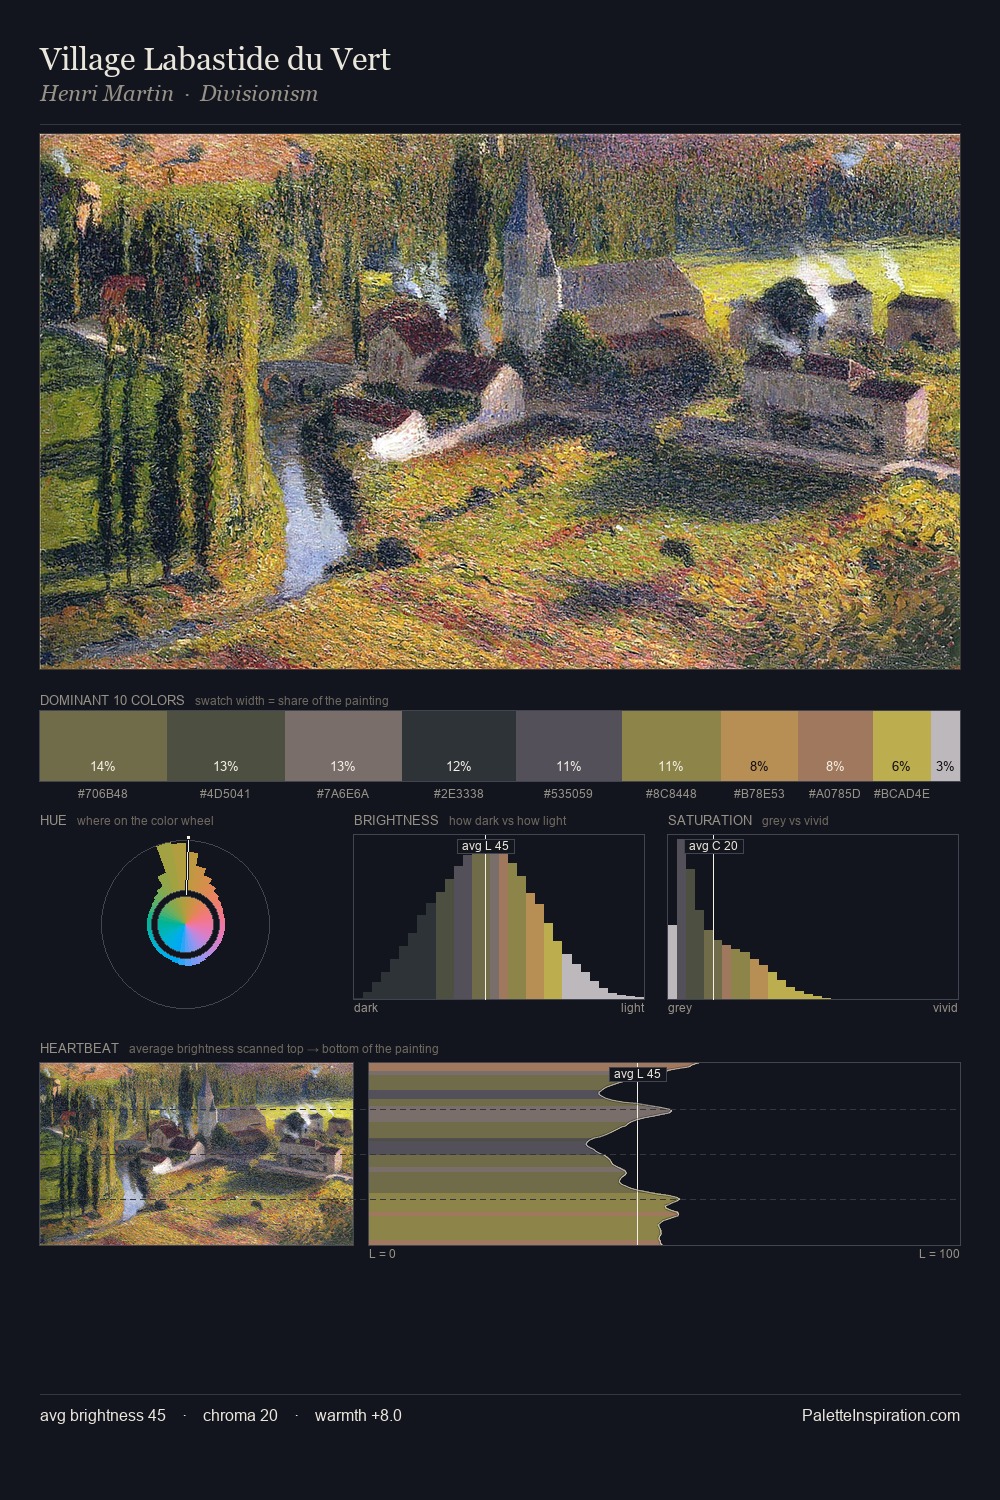1000x1500 pixels.
Task: Click hex code #706B48 text
Action: click(103, 794)
